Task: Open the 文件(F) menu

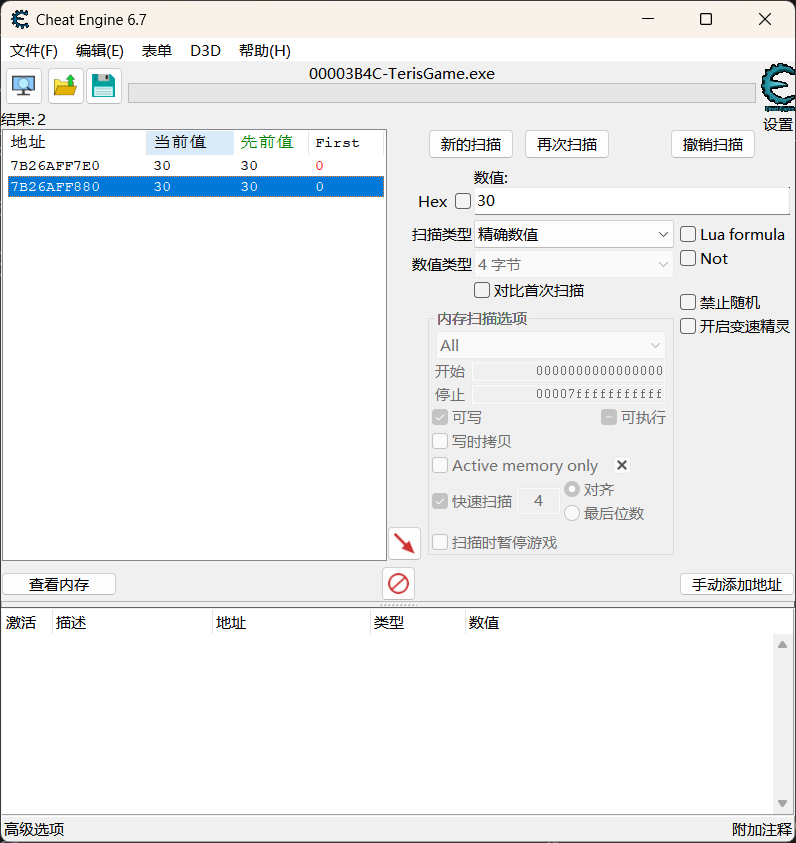Action: click(x=34, y=51)
